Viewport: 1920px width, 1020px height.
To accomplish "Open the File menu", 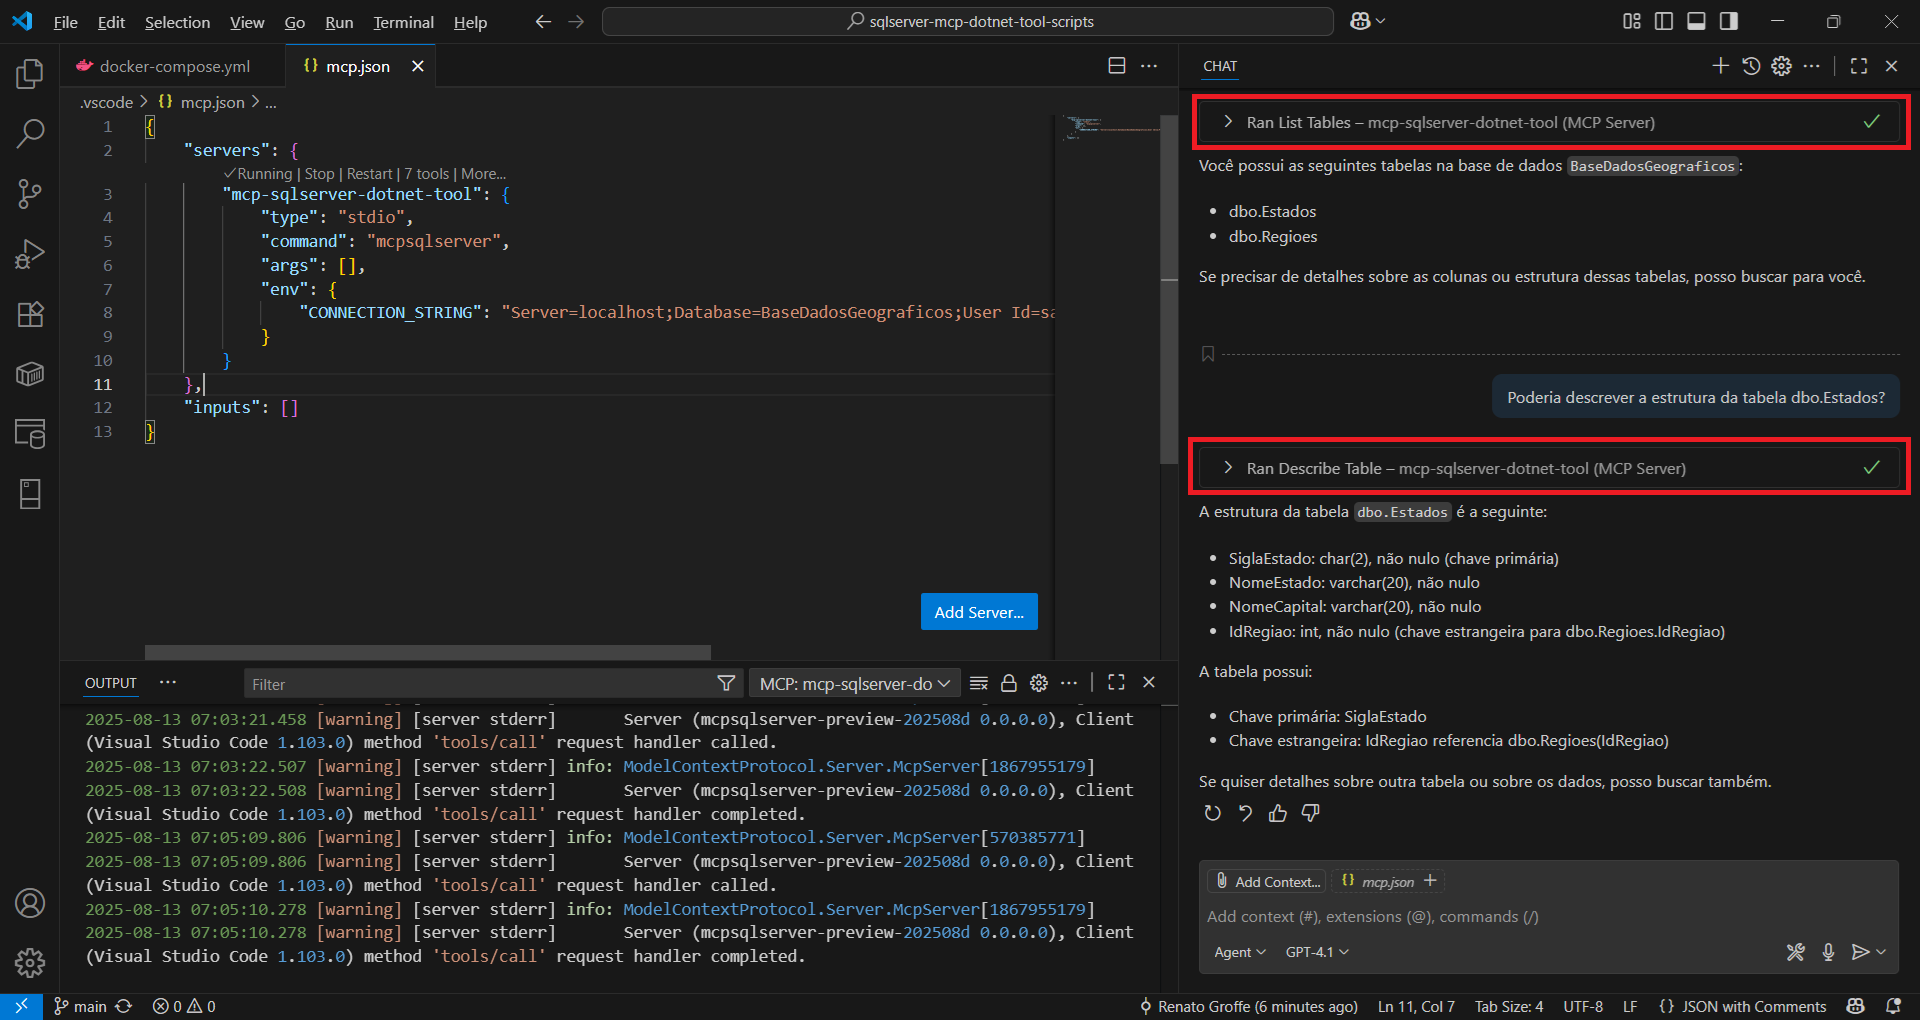I will [x=65, y=22].
